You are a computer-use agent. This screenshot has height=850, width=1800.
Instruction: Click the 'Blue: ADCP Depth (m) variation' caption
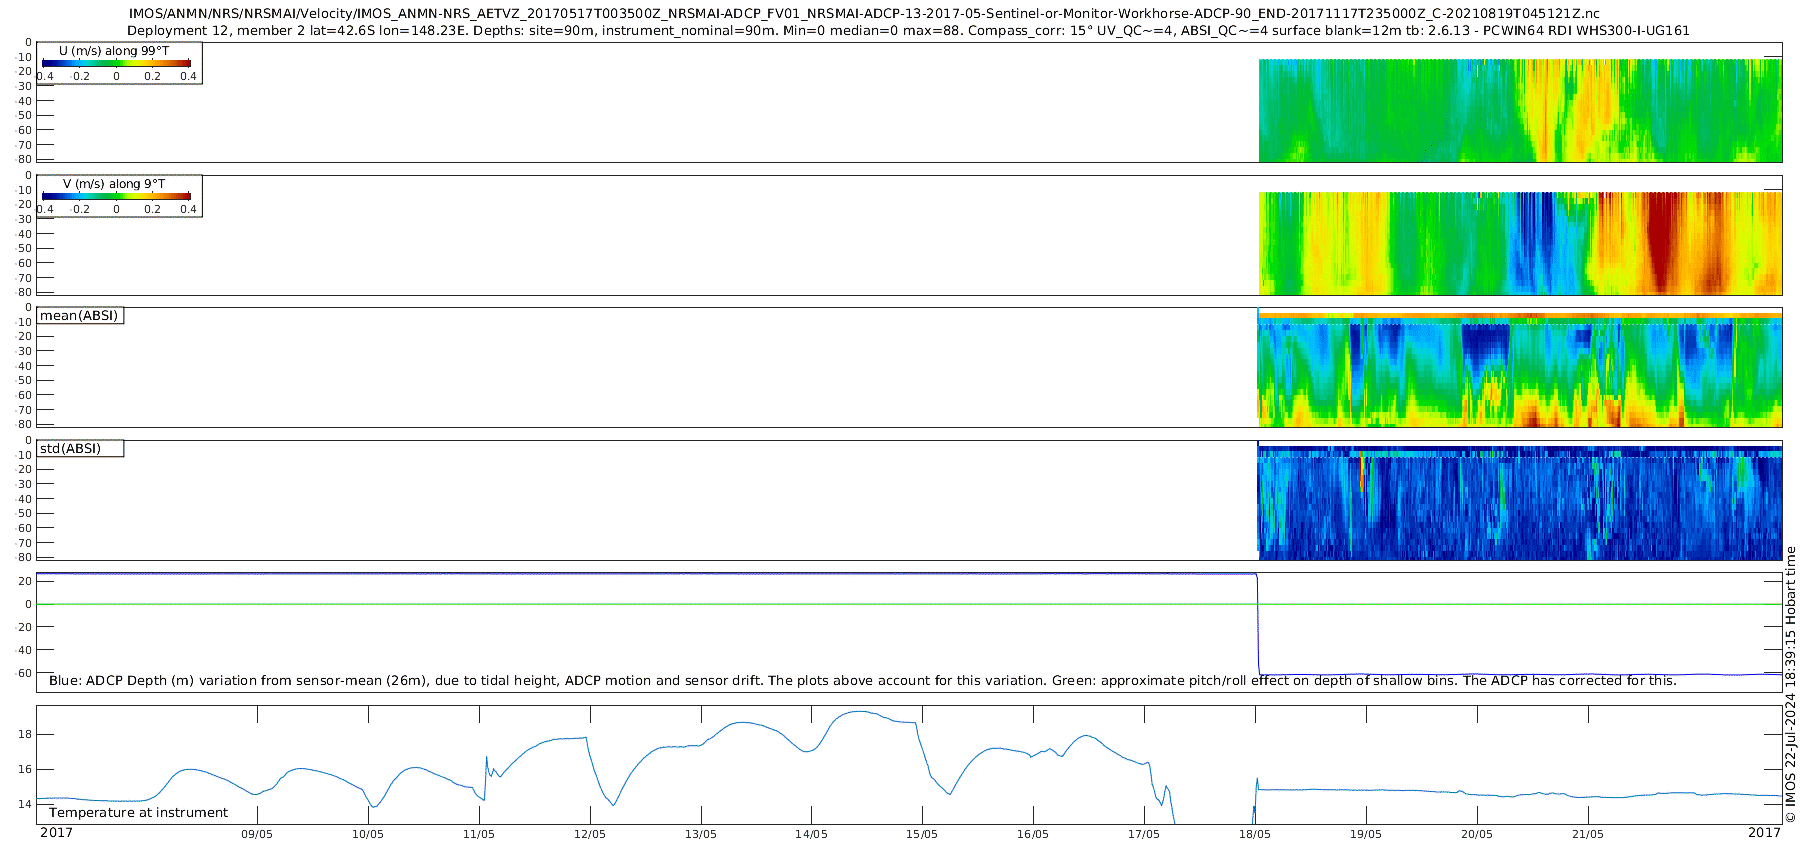pos(862,681)
